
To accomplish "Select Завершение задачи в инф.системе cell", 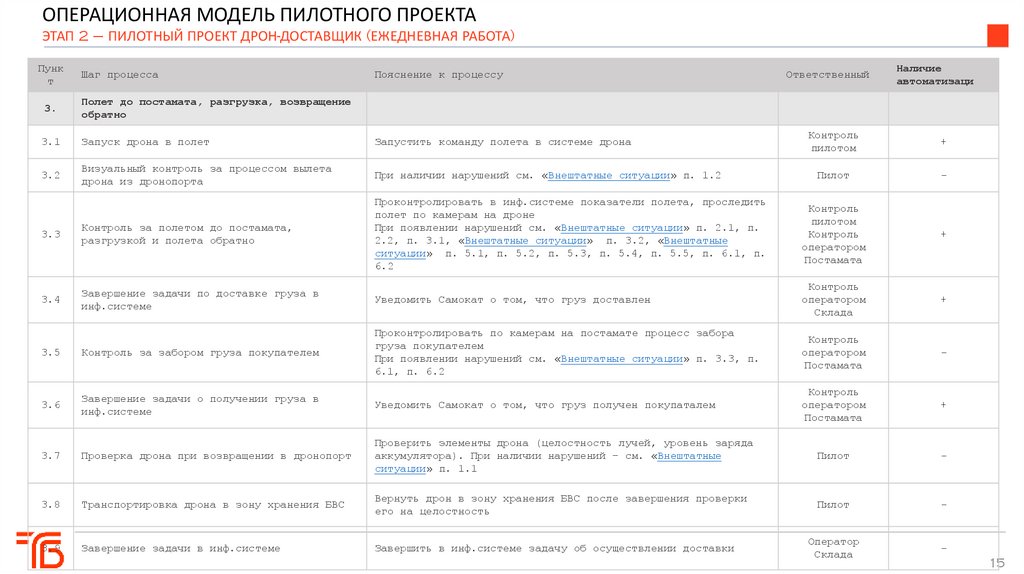I will coord(219,549).
